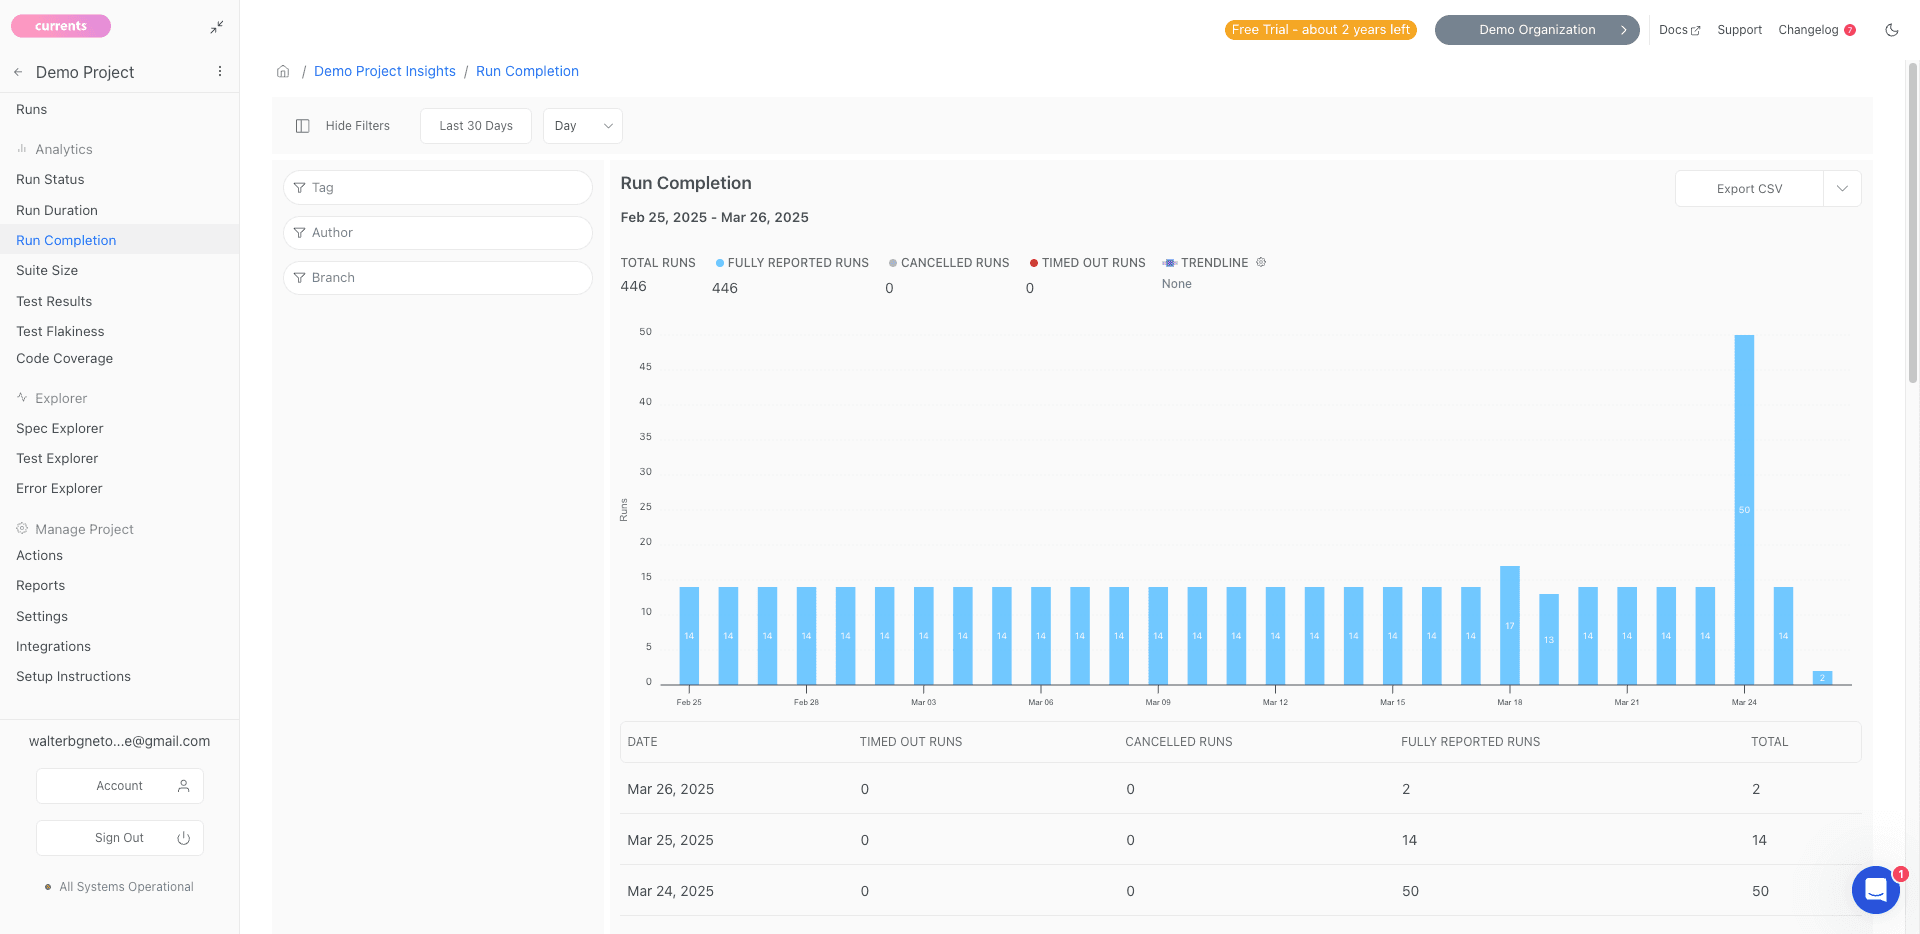Screen dimensions: 1920x934
Task: Go back using arrow beside Demo Project
Action: (x=18, y=72)
